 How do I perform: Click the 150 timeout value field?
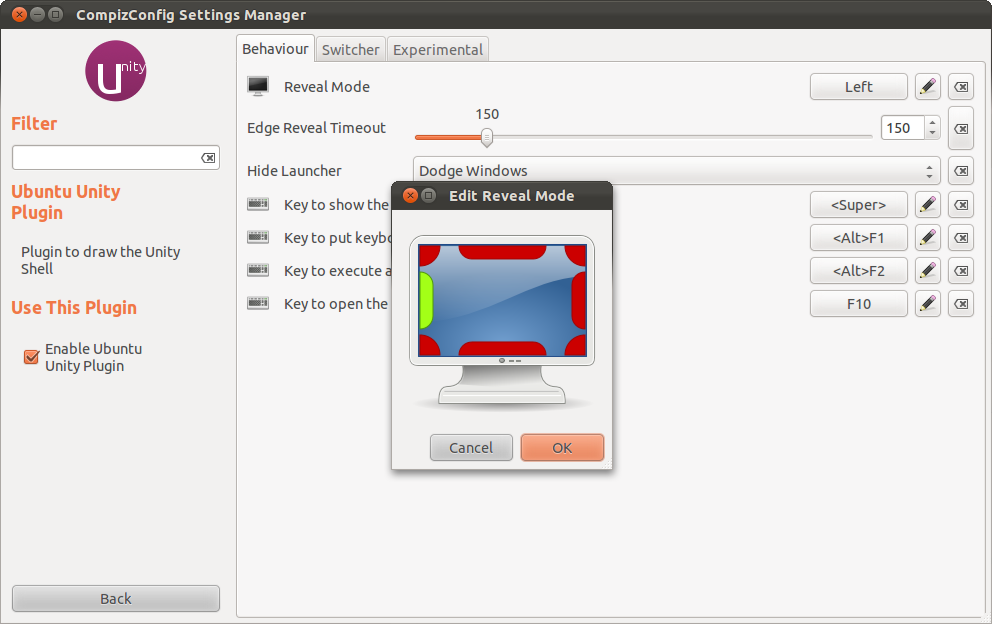[x=903, y=128]
